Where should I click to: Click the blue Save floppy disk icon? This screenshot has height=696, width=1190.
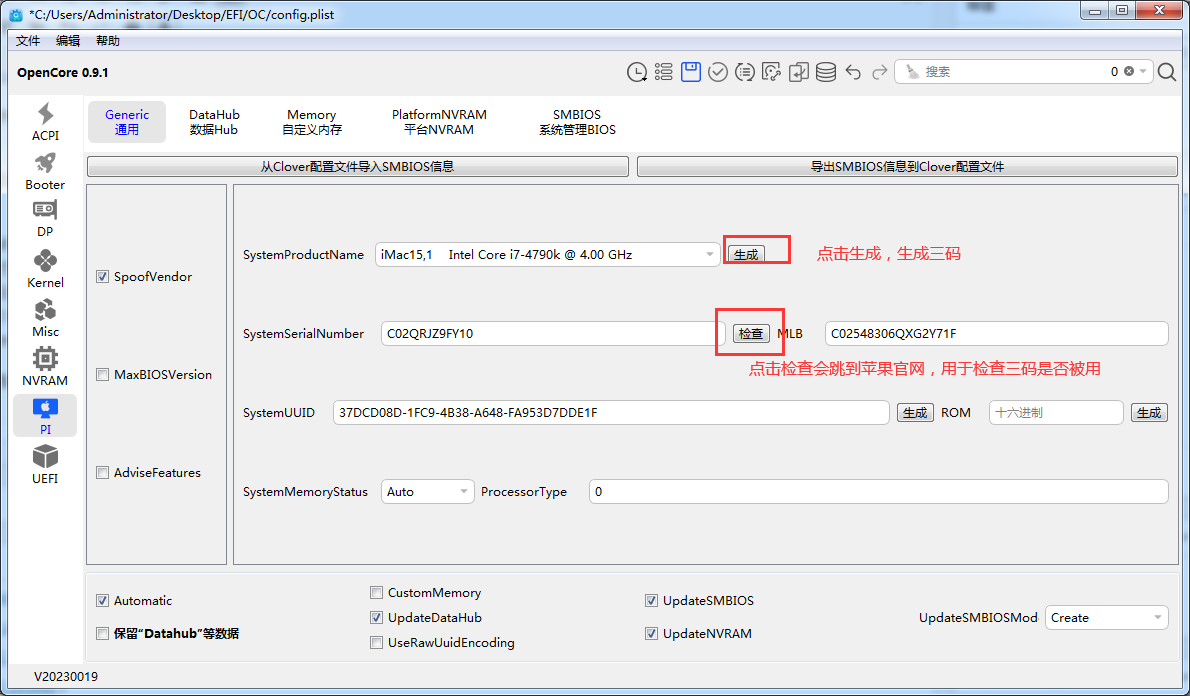[691, 72]
